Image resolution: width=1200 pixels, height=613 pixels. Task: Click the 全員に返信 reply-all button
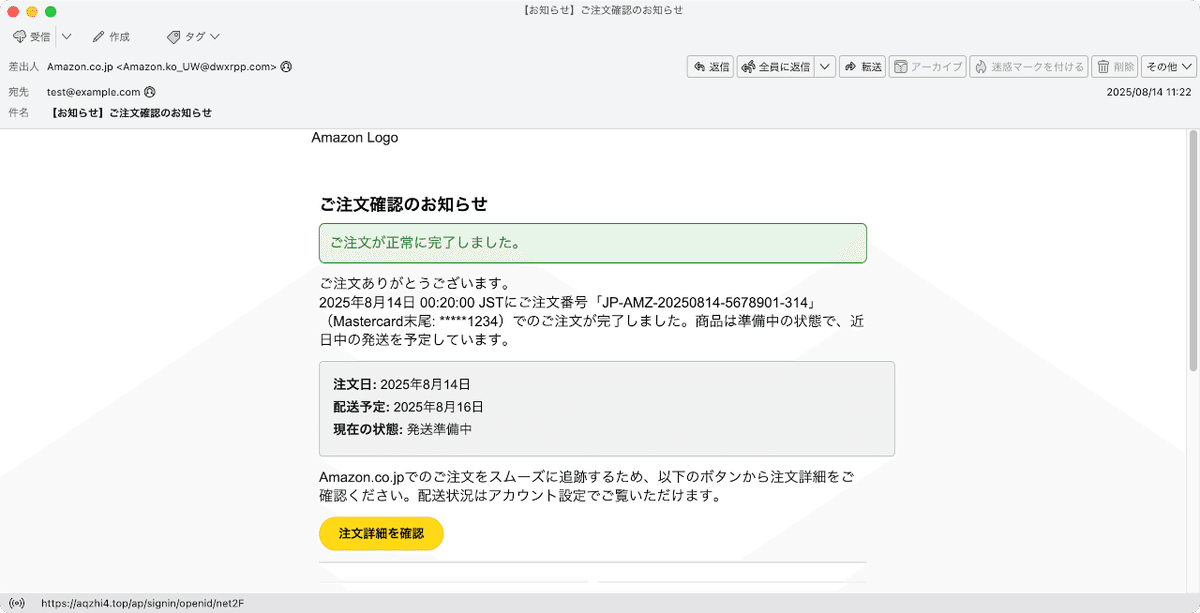click(775, 67)
